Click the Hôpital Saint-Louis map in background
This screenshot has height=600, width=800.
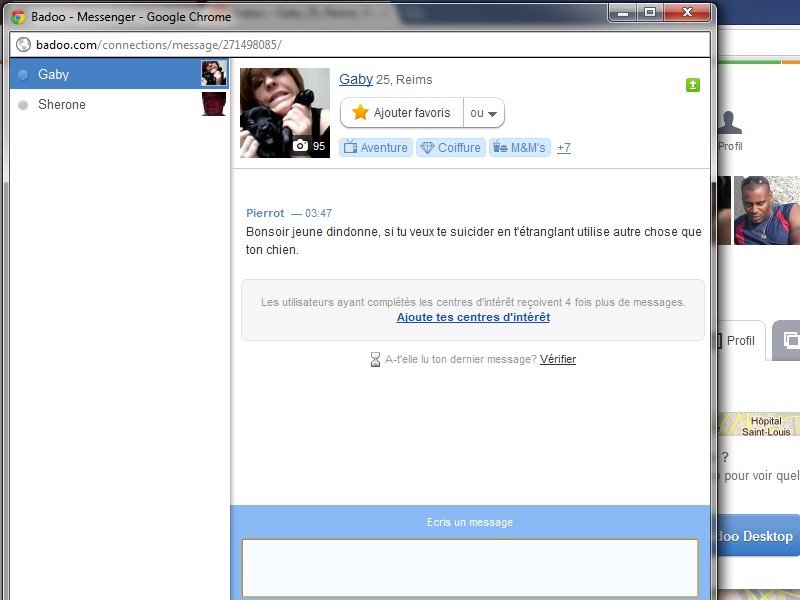[x=759, y=424]
